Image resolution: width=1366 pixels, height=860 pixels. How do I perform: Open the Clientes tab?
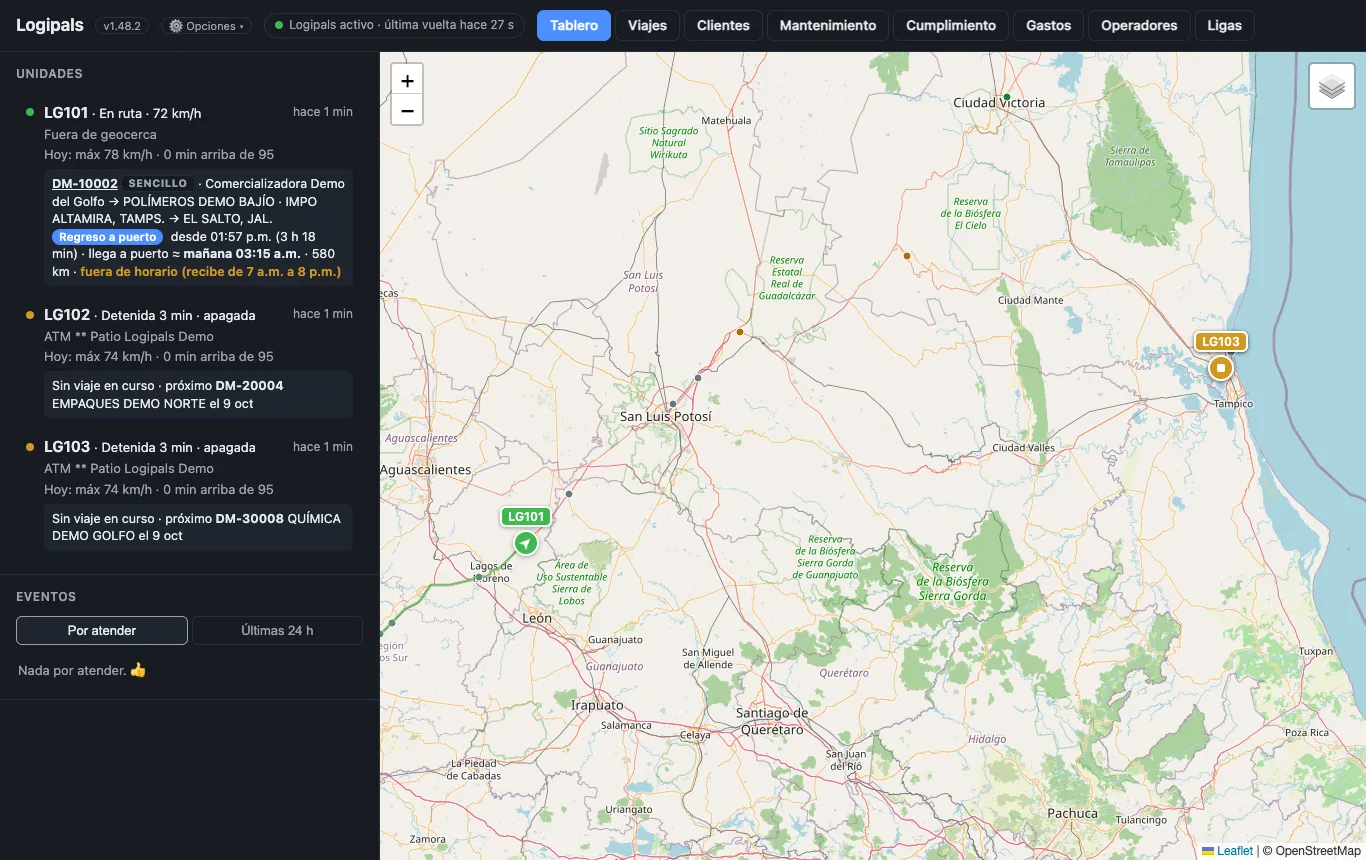click(723, 25)
